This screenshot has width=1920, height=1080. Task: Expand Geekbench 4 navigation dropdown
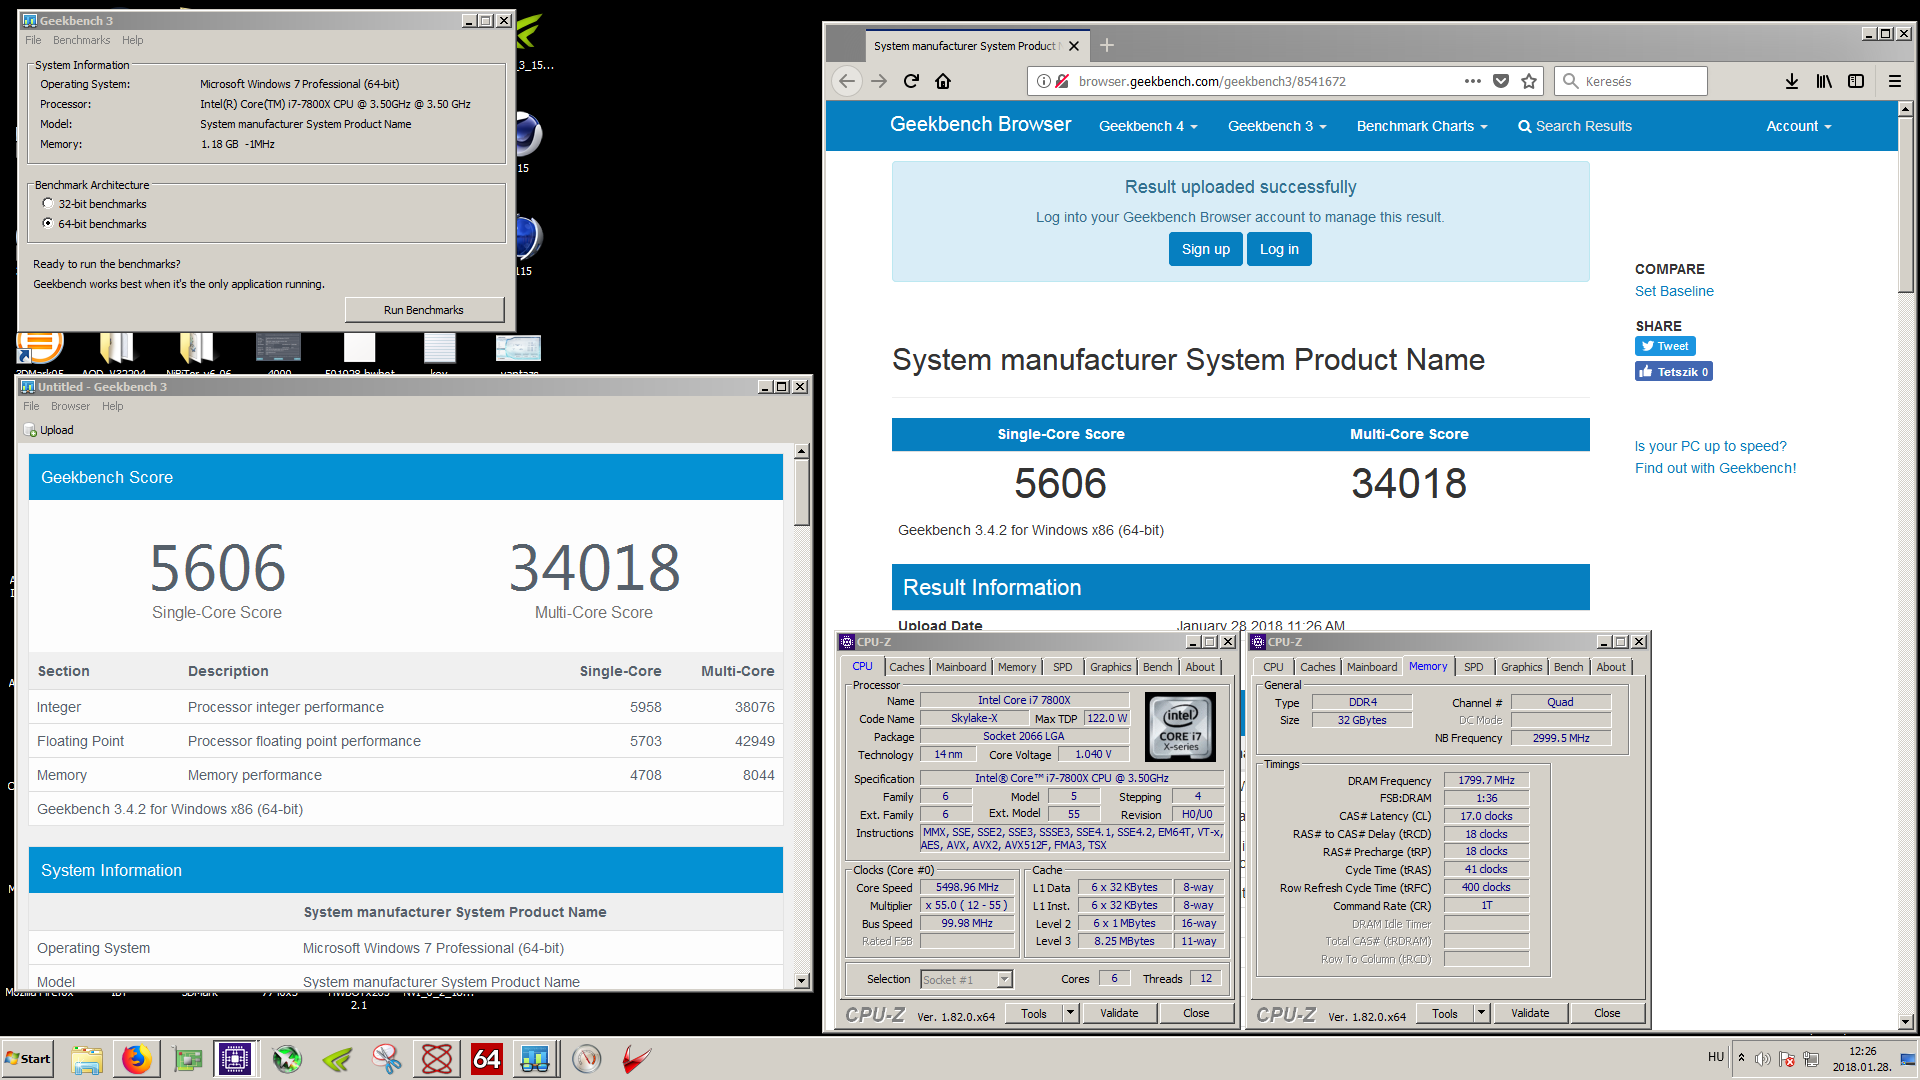click(1148, 126)
